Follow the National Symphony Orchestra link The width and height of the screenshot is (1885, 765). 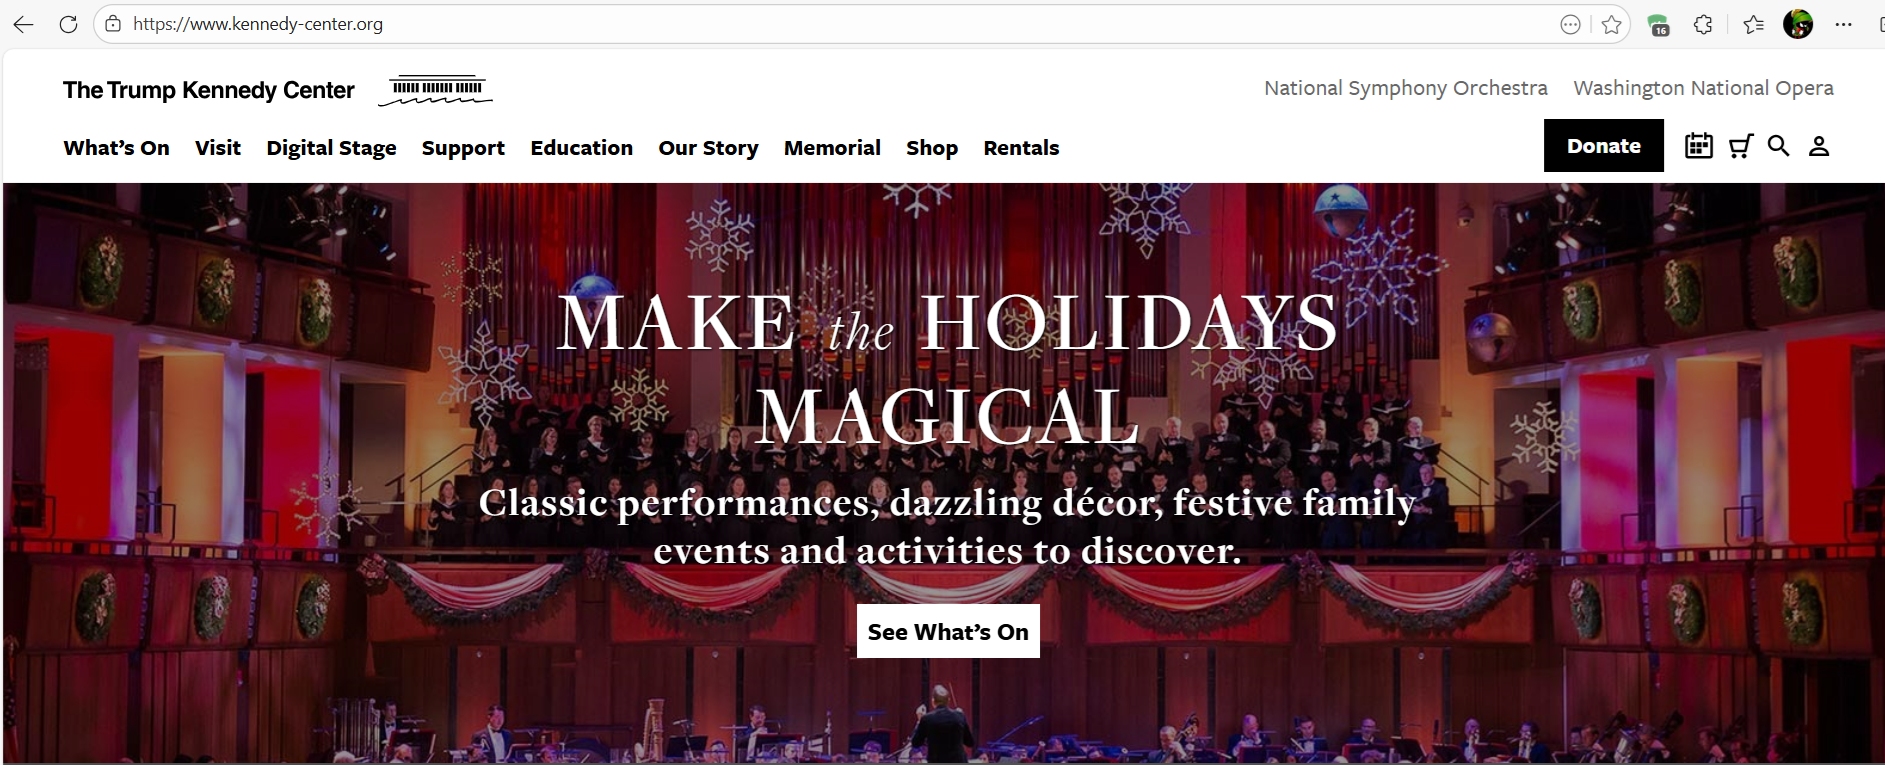[x=1405, y=88]
